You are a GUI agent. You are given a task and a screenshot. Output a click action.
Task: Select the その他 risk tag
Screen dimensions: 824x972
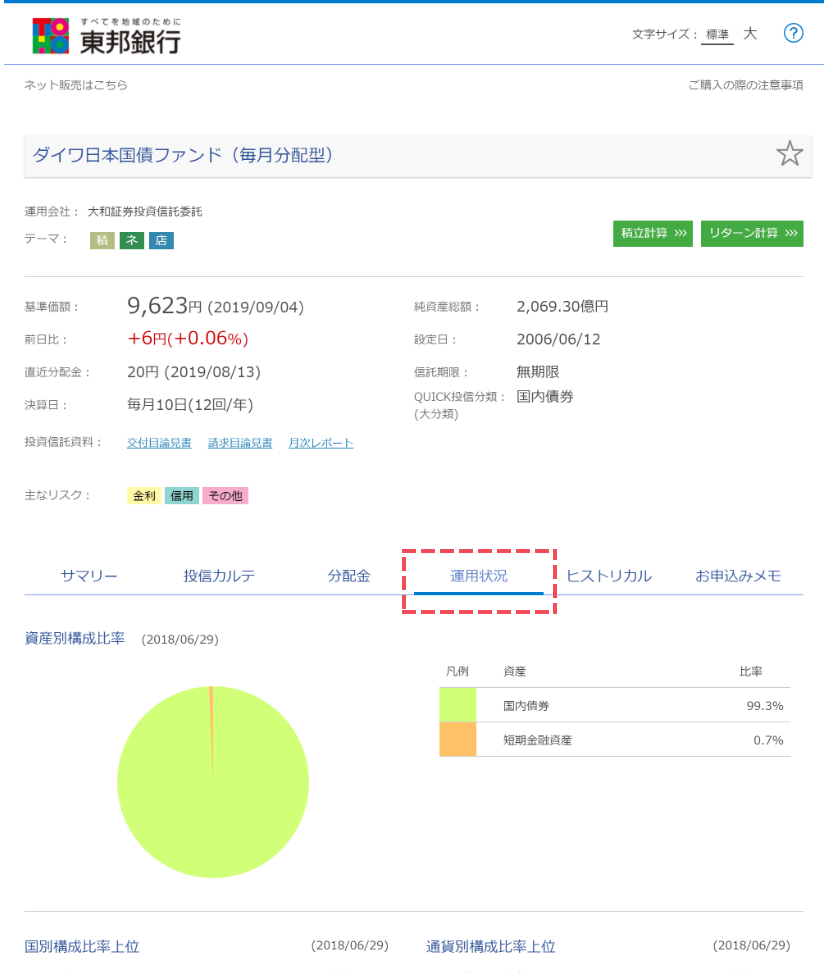pos(226,496)
